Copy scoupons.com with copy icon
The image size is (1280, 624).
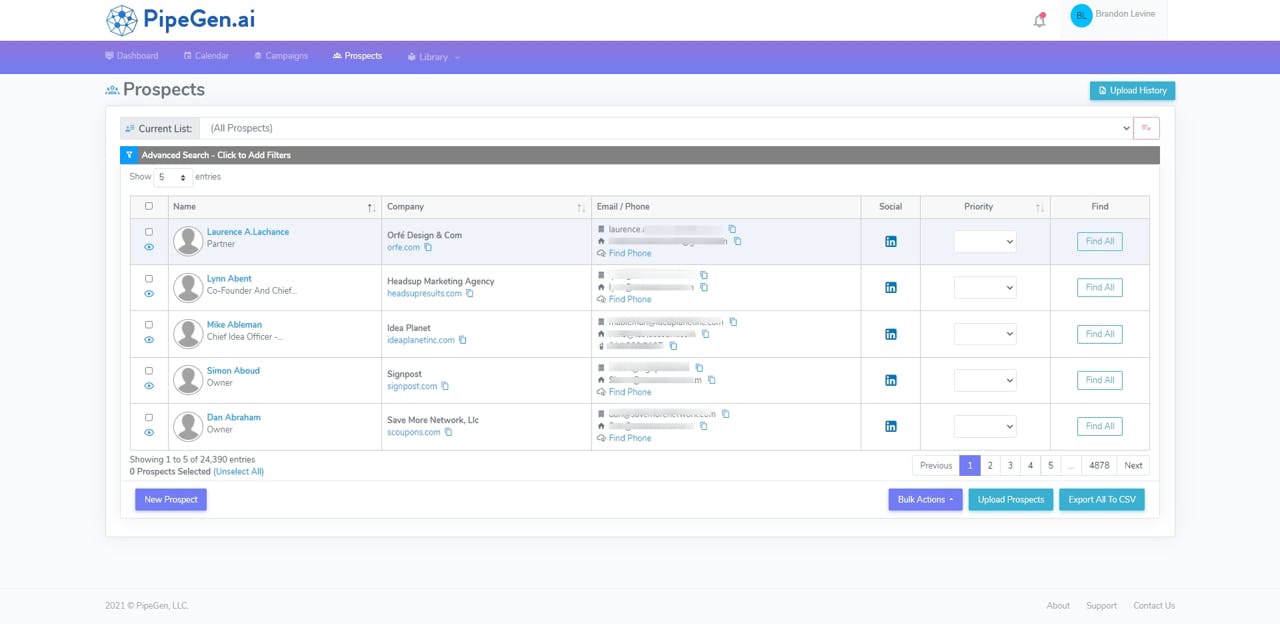click(448, 432)
